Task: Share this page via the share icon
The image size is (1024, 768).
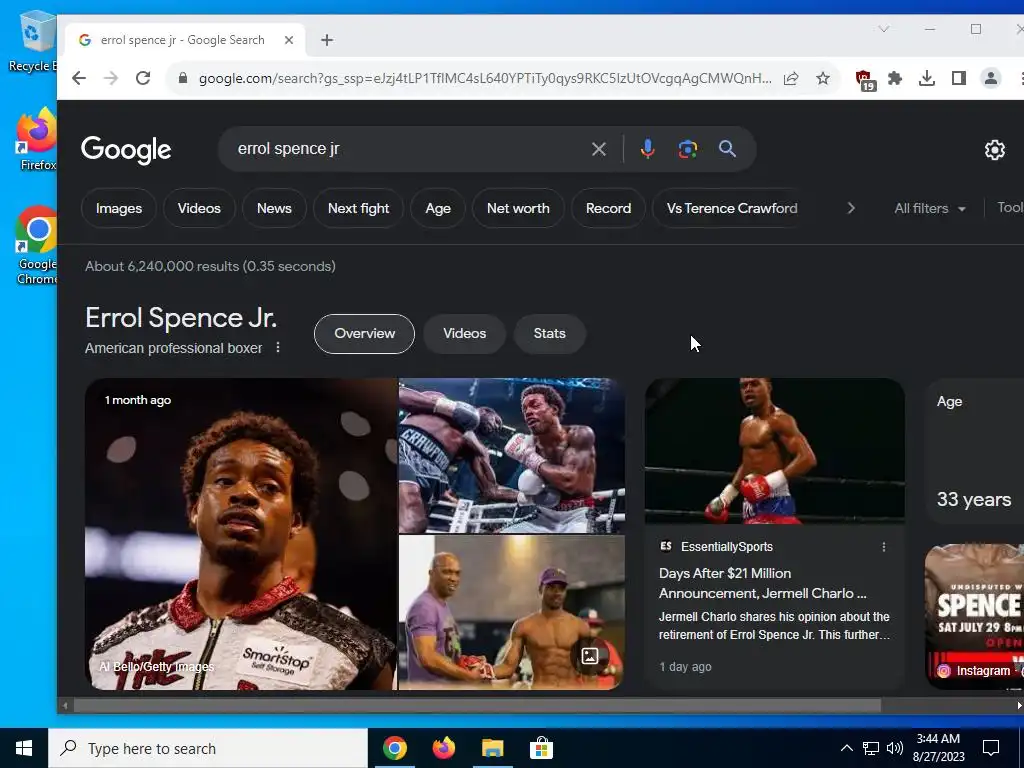Action: [x=791, y=78]
